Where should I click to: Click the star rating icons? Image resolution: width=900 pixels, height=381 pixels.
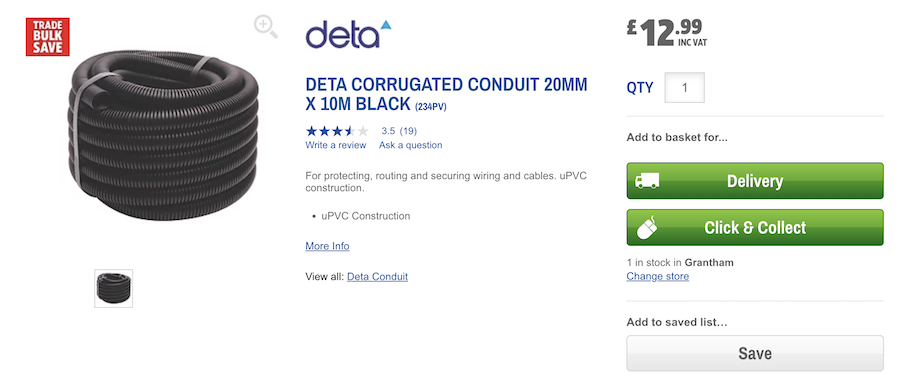pos(337,131)
